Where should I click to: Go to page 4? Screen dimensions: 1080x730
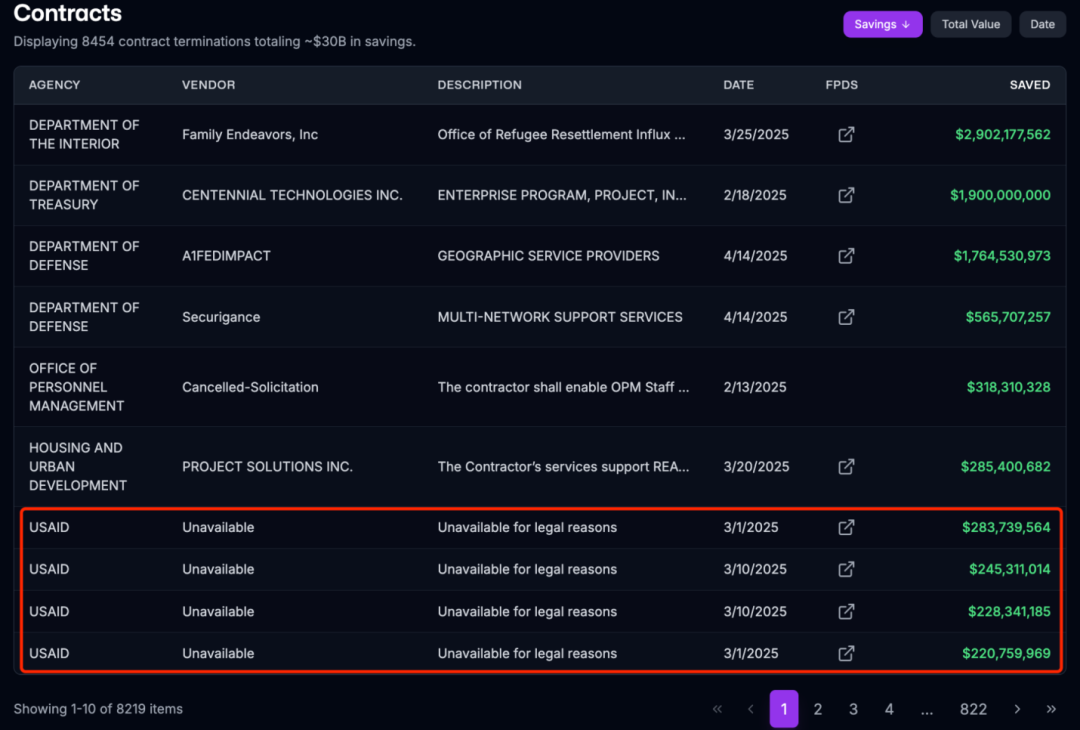[889, 709]
